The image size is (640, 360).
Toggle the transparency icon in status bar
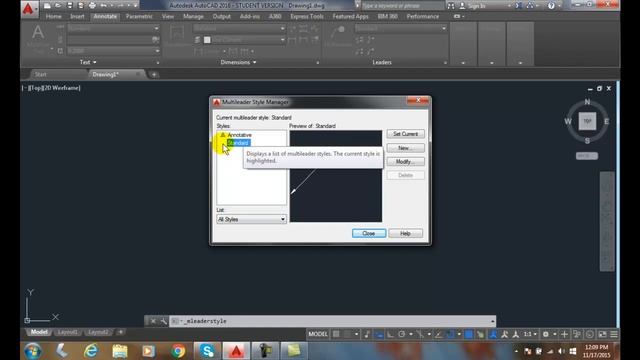coord(480,334)
